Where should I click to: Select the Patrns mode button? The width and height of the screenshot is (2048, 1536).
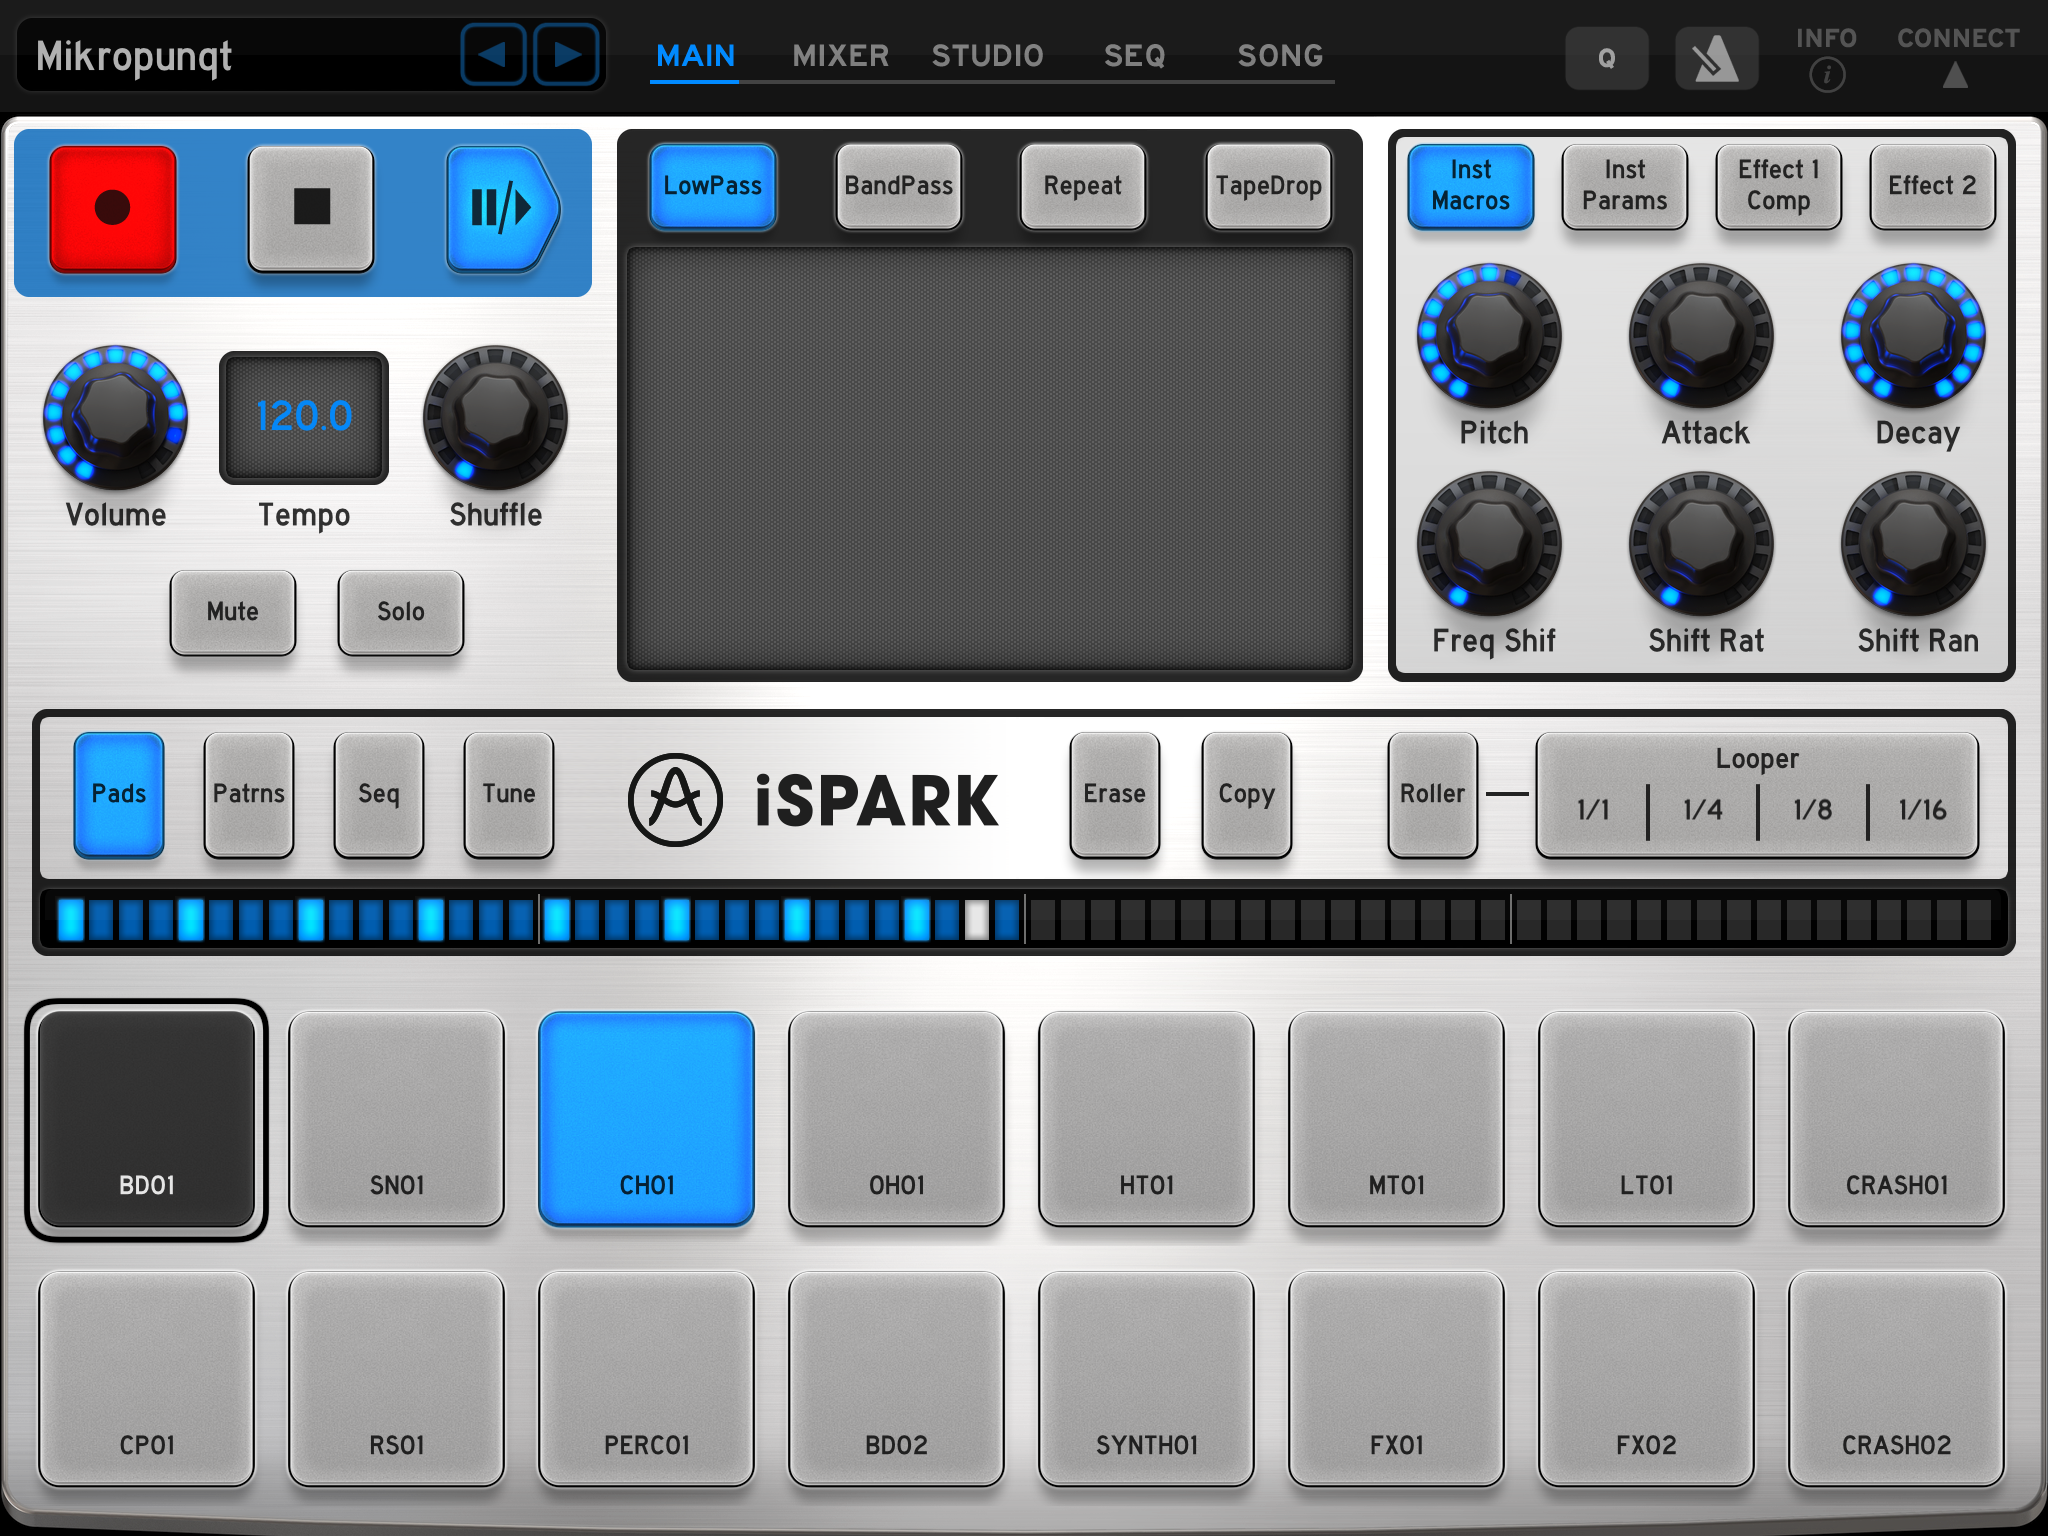249,794
